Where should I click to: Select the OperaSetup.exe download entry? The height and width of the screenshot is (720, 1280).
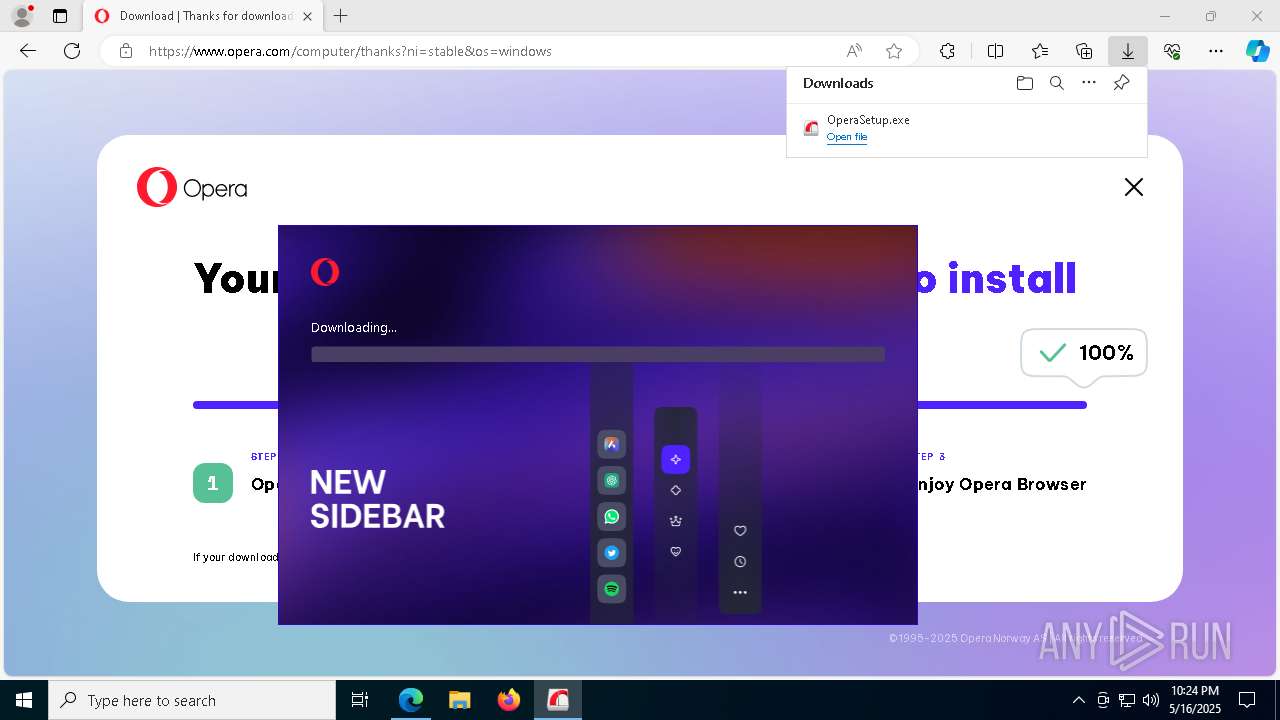[x=967, y=128]
